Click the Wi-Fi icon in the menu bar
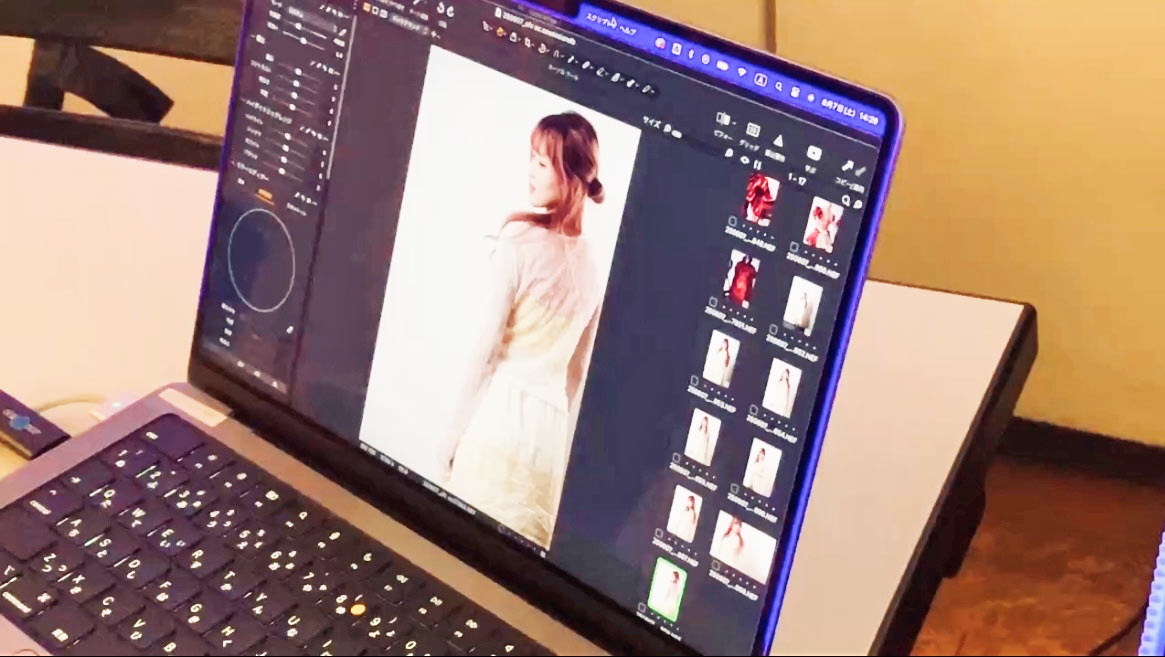The width and height of the screenshot is (1165, 657). pos(741,72)
